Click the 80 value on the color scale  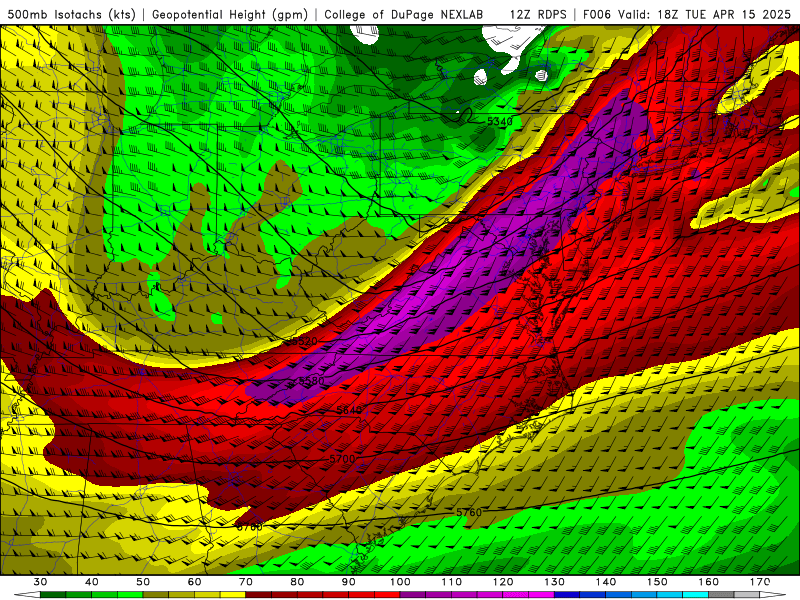(297, 582)
